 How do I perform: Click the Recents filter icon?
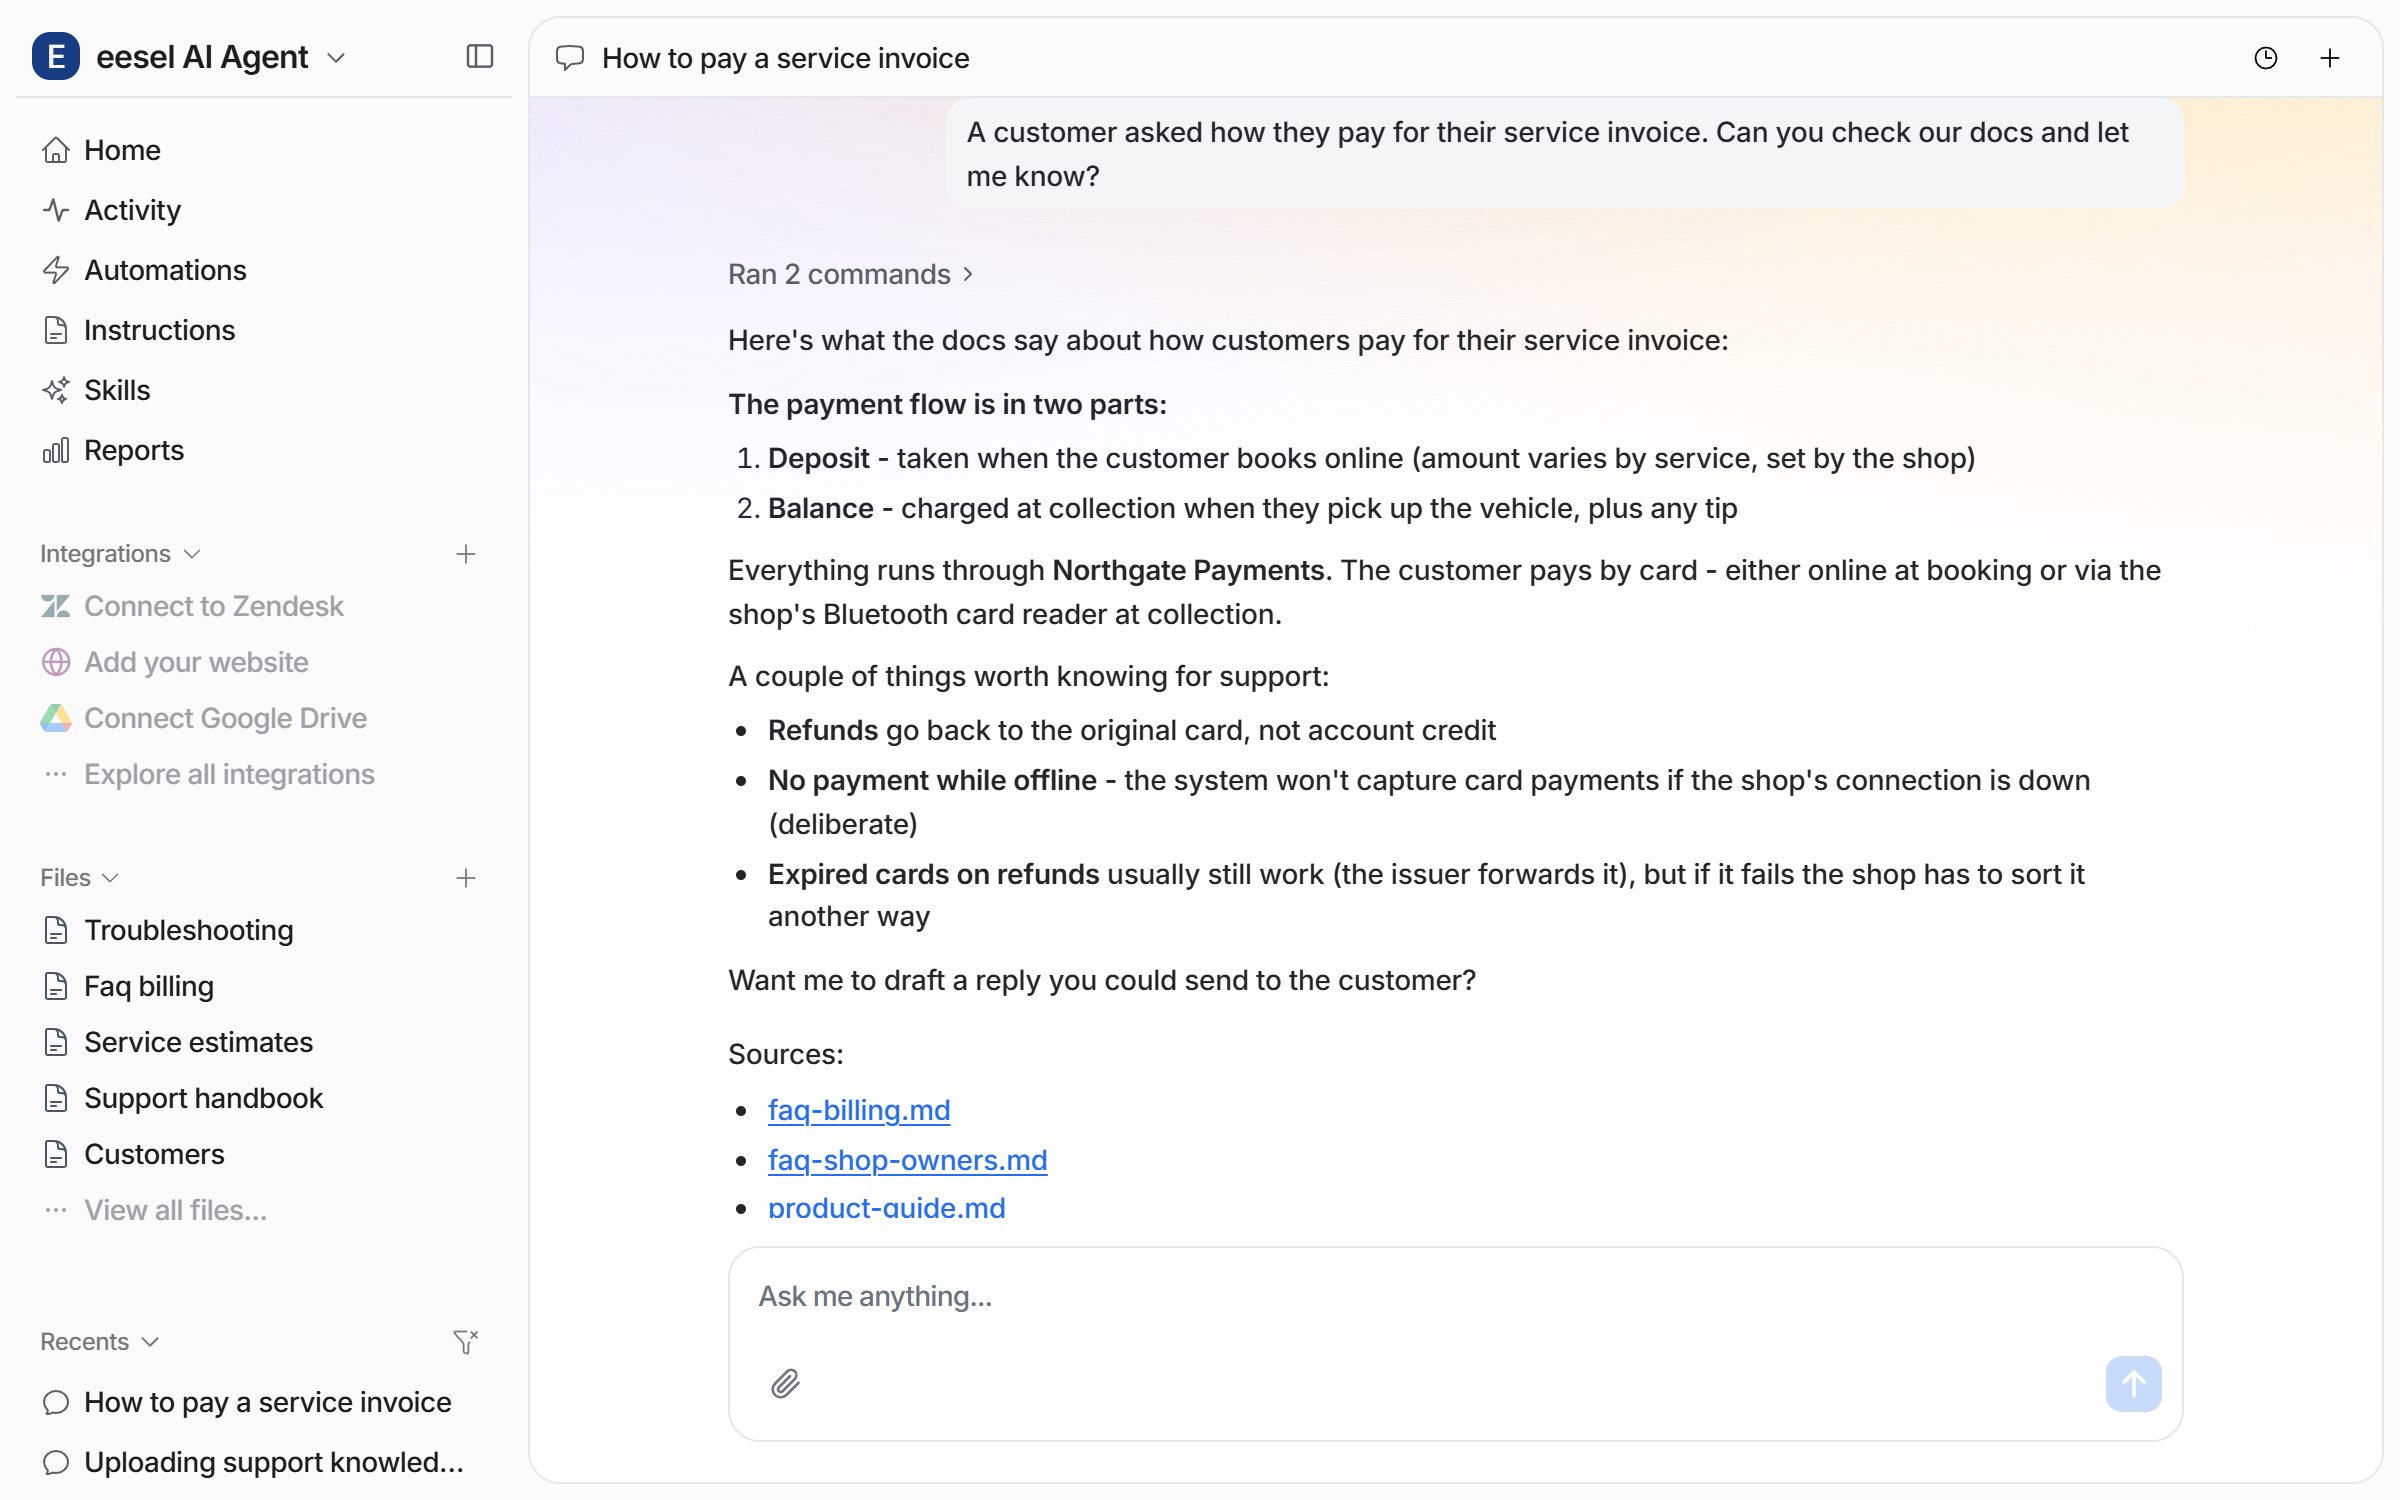[x=466, y=1342]
